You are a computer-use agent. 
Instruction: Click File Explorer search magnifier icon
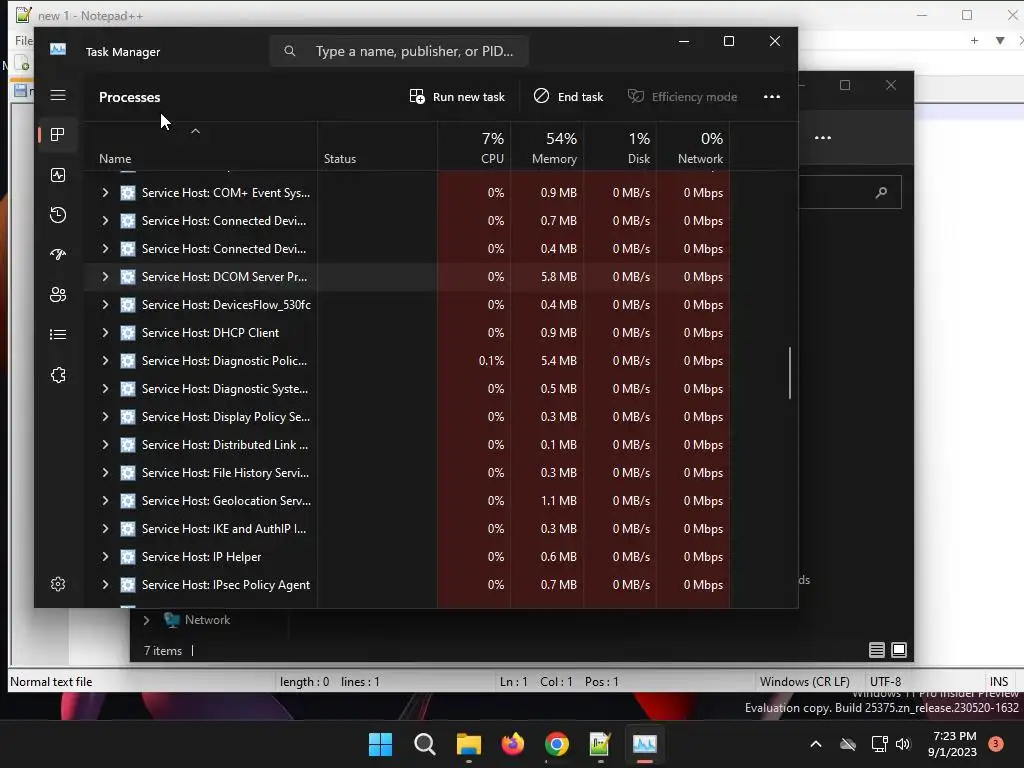881,193
